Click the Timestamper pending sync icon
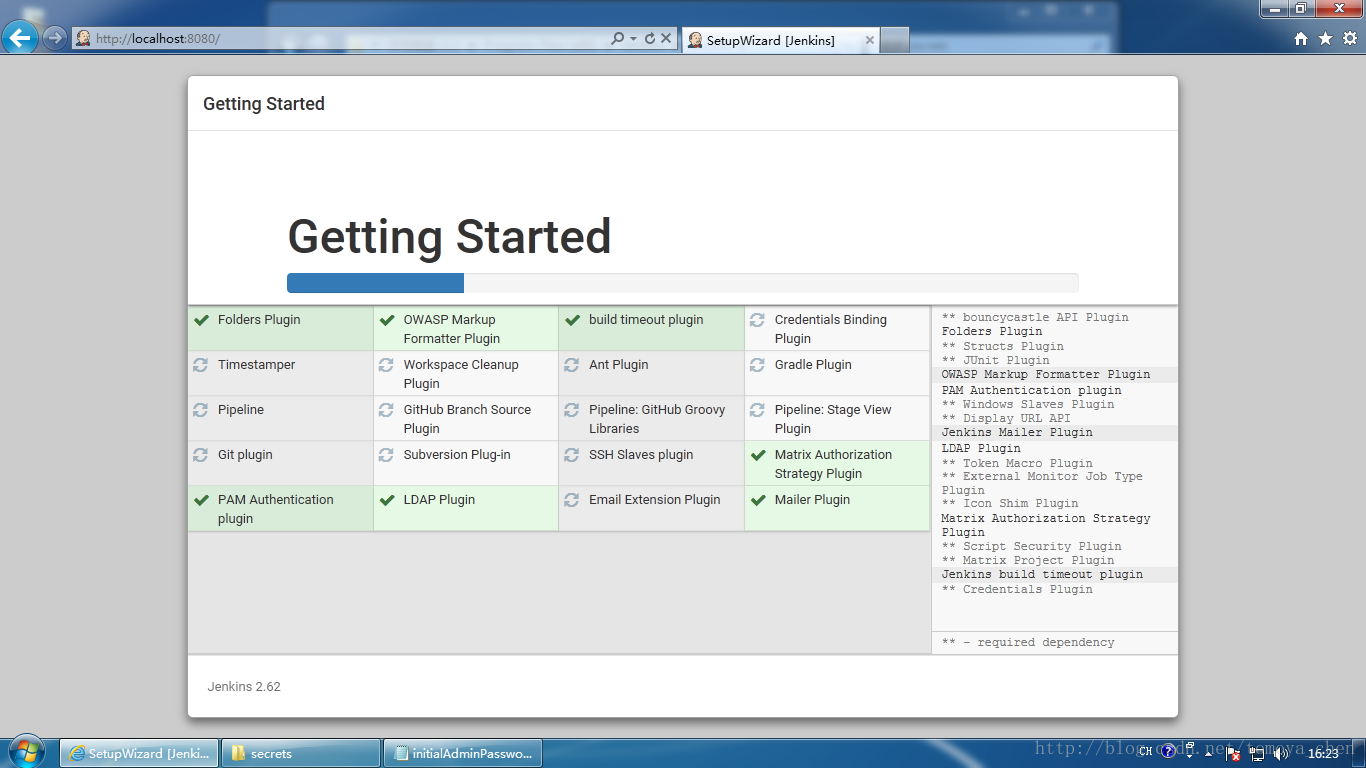This screenshot has height=768, width=1366. (x=201, y=365)
